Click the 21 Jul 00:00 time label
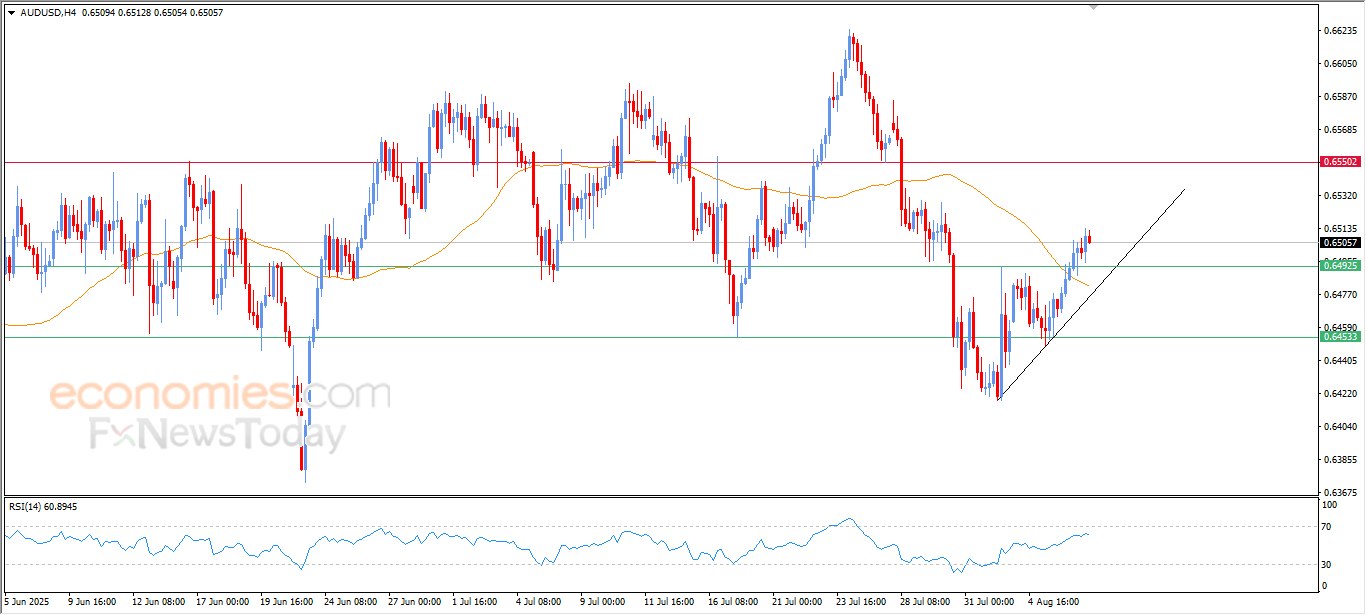 (799, 602)
